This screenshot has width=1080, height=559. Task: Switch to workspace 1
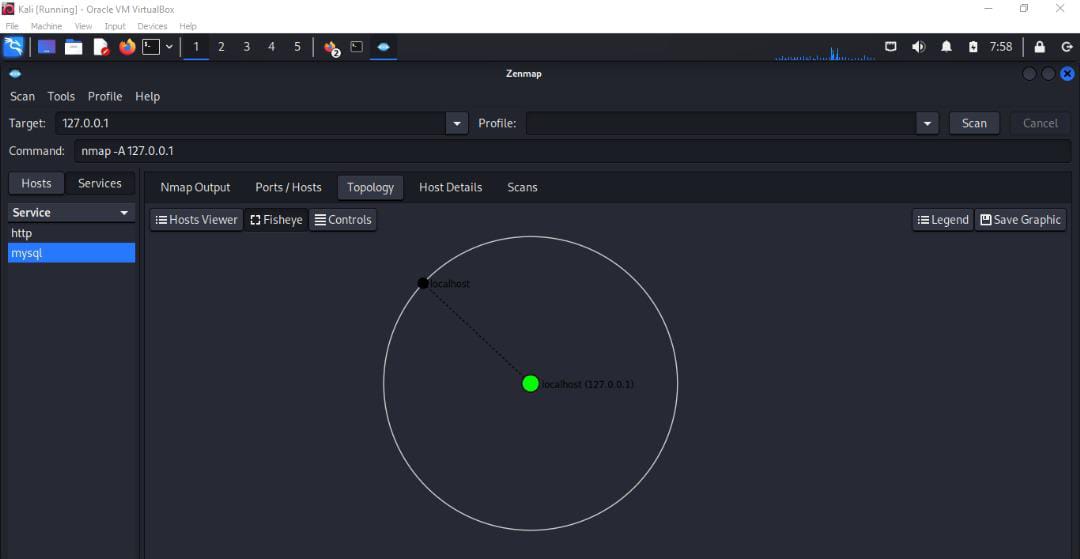(196, 47)
